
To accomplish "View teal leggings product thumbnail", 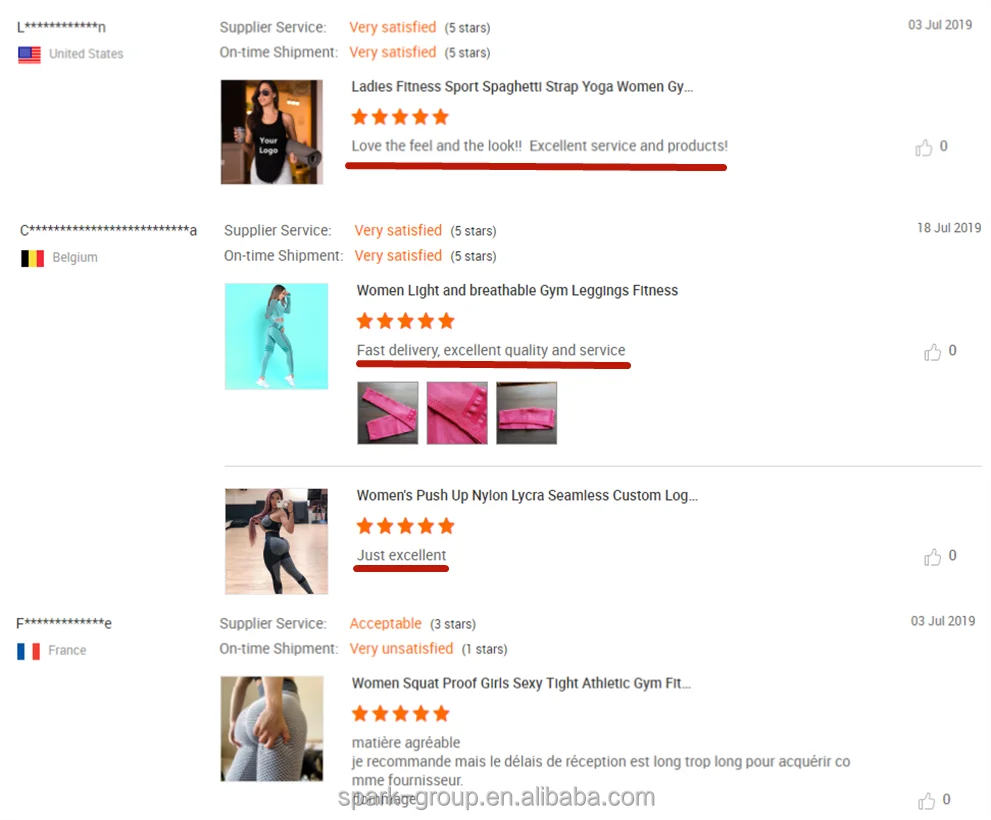I will coord(276,336).
